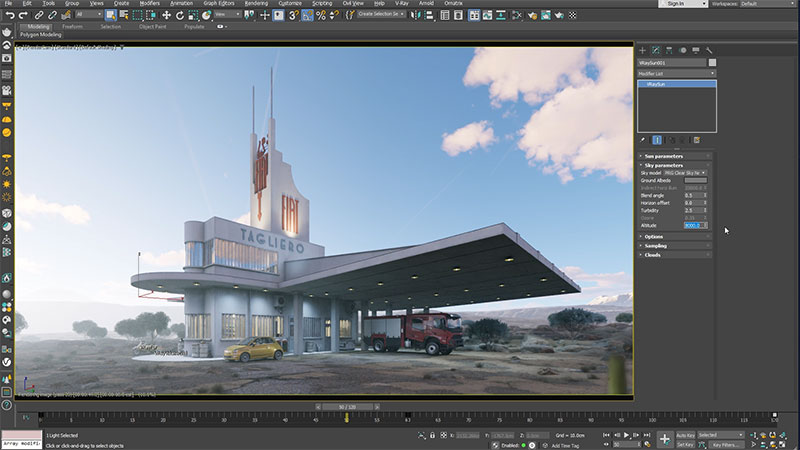Toggle Auto Key mode

[x=685, y=435]
